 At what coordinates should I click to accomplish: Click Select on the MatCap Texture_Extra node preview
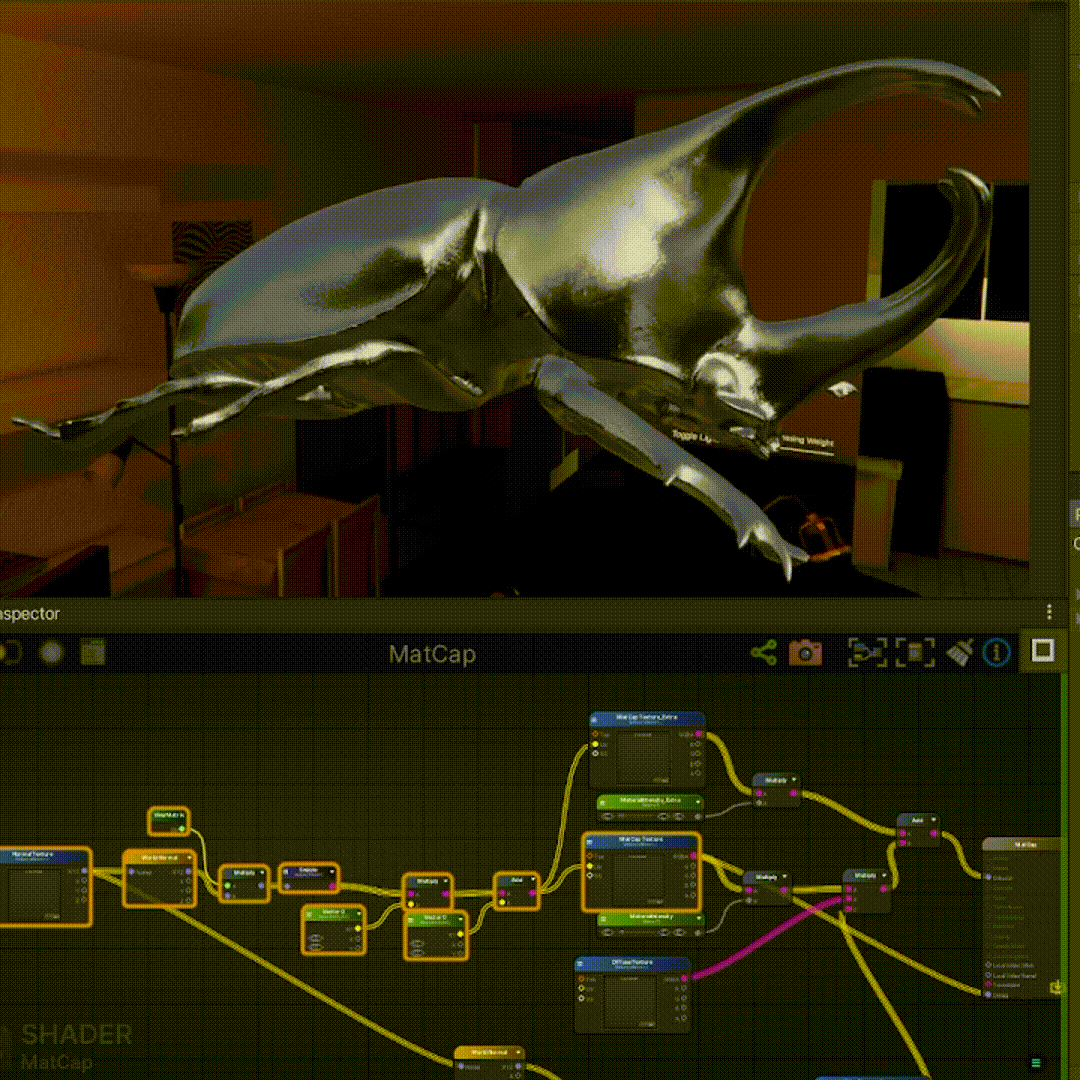click(660, 779)
